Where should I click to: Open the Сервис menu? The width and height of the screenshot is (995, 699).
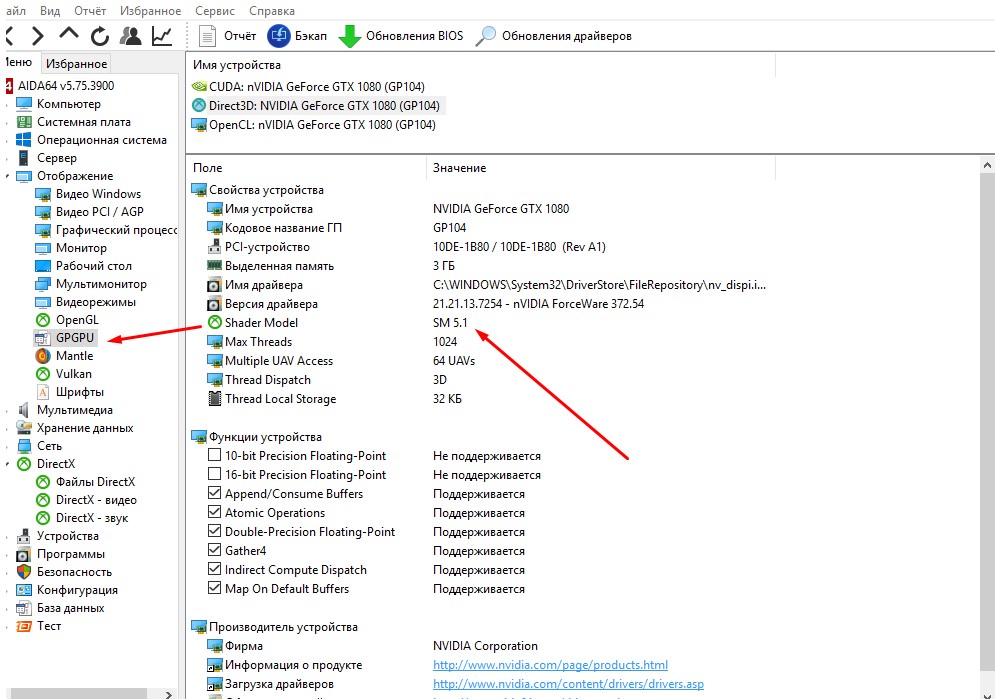[x=215, y=11]
